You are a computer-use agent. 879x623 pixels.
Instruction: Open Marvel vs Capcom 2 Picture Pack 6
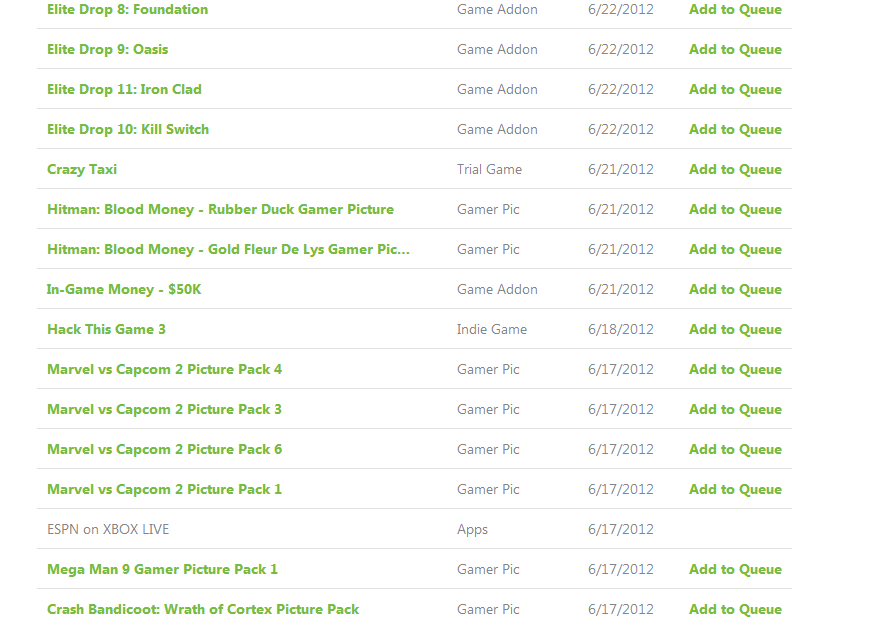[x=164, y=450]
